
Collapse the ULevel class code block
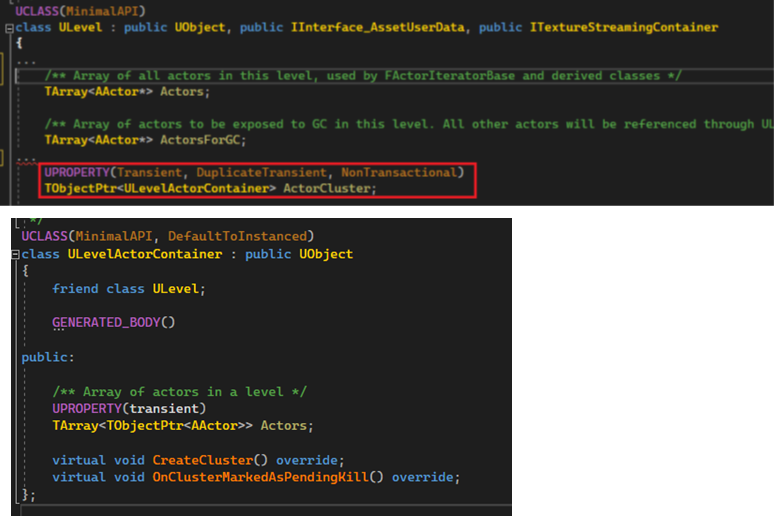pos(9,28)
